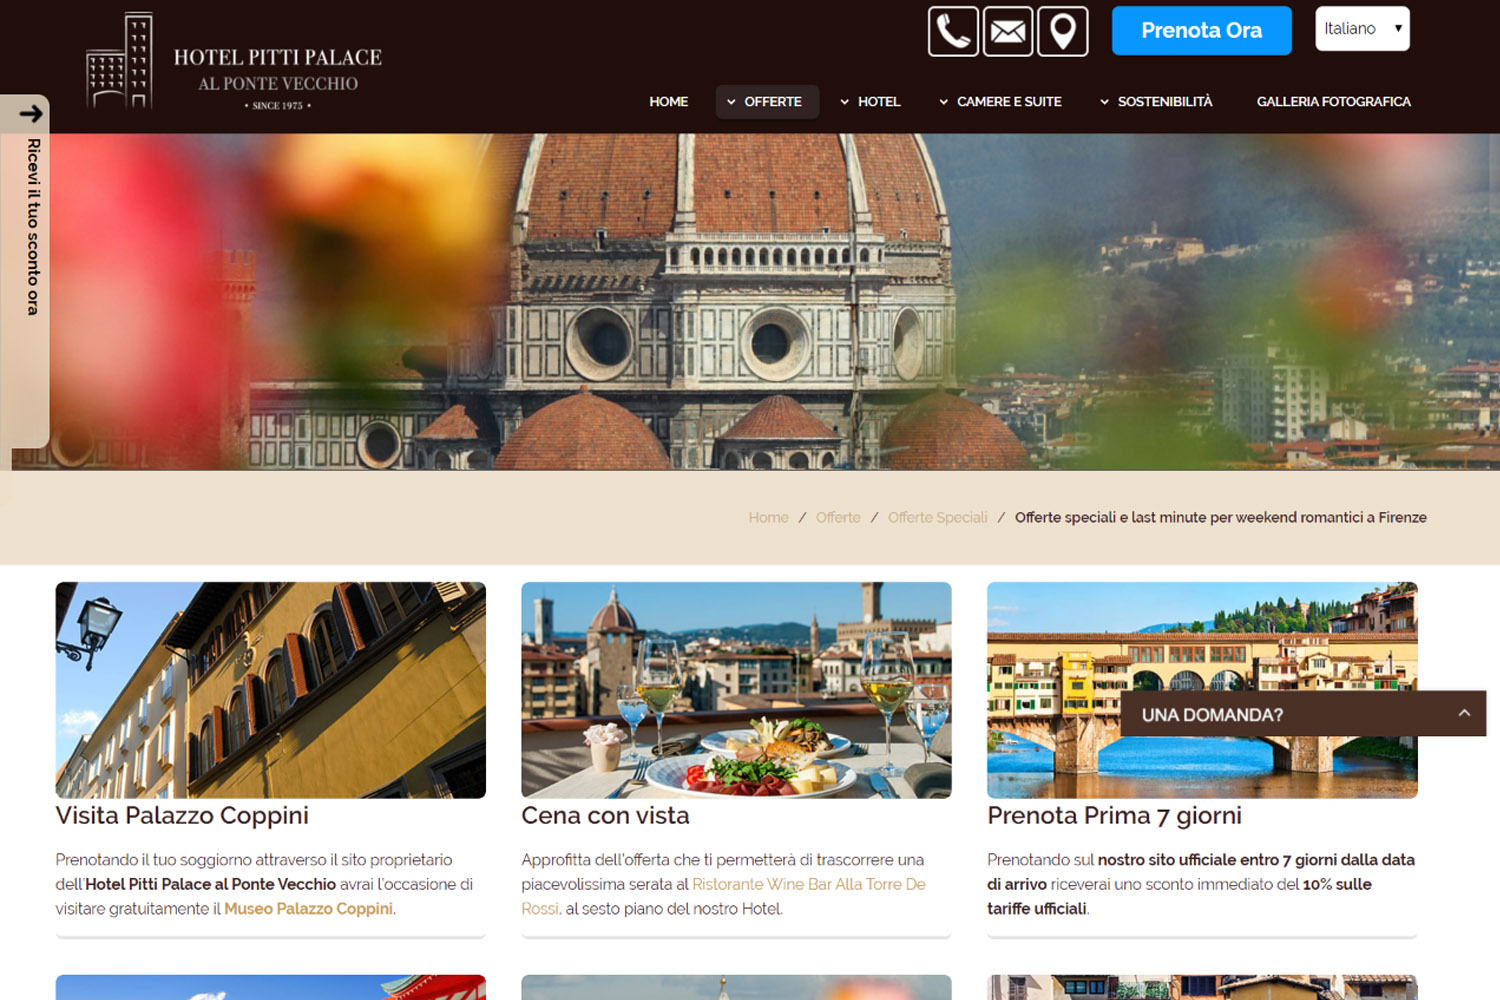Open the Palazzo Coppini offer photo
Image resolution: width=1500 pixels, height=1000 pixels.
click(271, 690)
